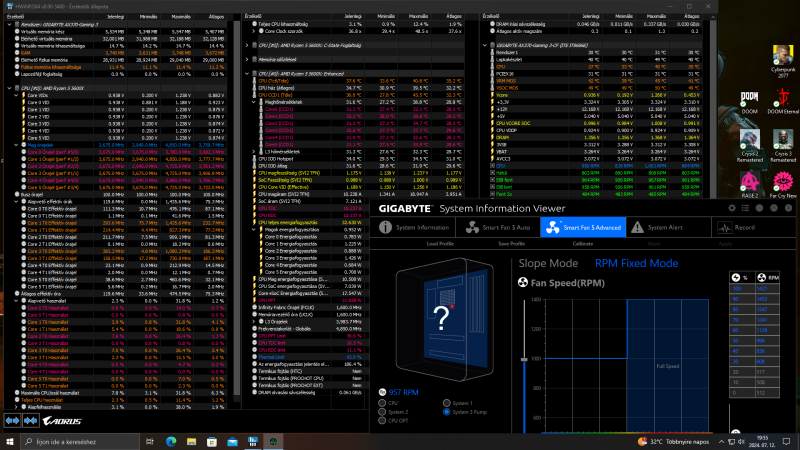800x450 pixels.
Task: Open Task View on the taskbar
Action: [x=149, y=441]
